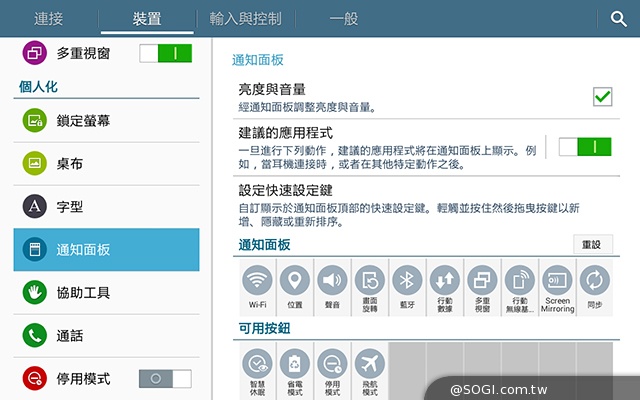Click the 建議的應用程式 title text

[x=286, y=133]
